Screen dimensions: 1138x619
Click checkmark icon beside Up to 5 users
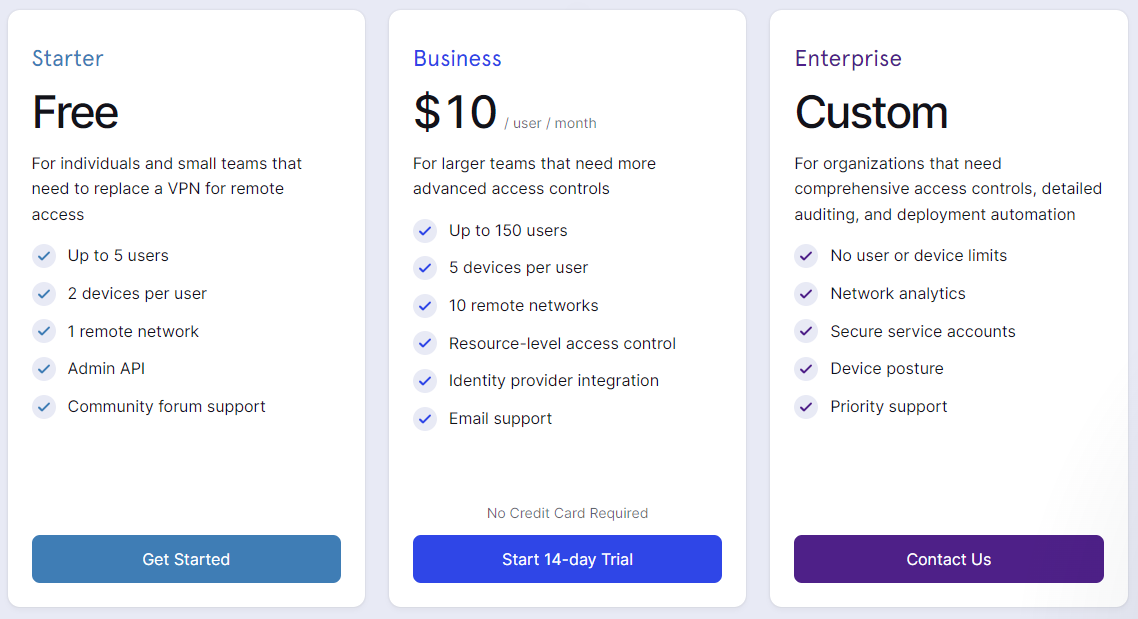(x=44, y=255)
